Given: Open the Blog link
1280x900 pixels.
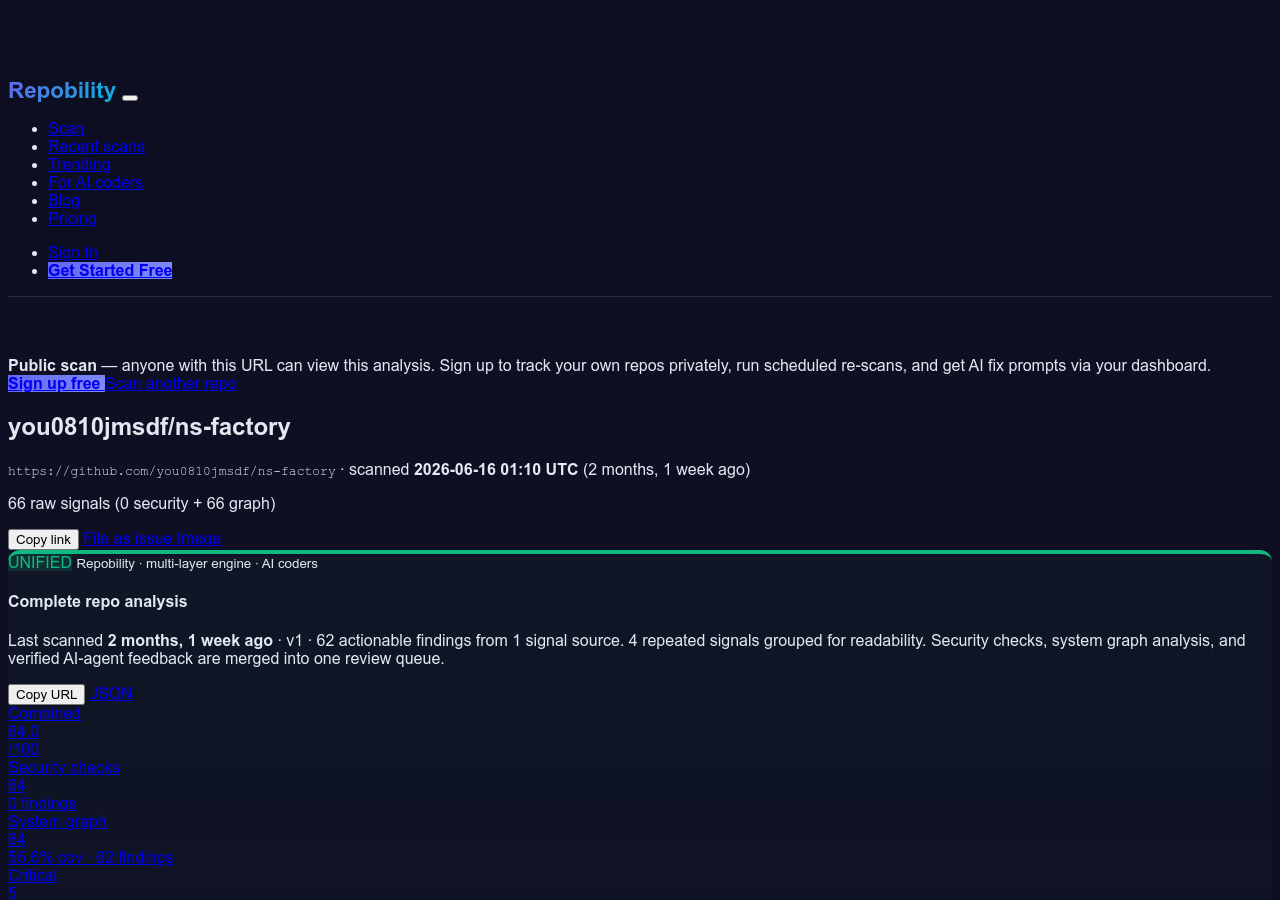Looking at the screenshot, I should [64, 200].
